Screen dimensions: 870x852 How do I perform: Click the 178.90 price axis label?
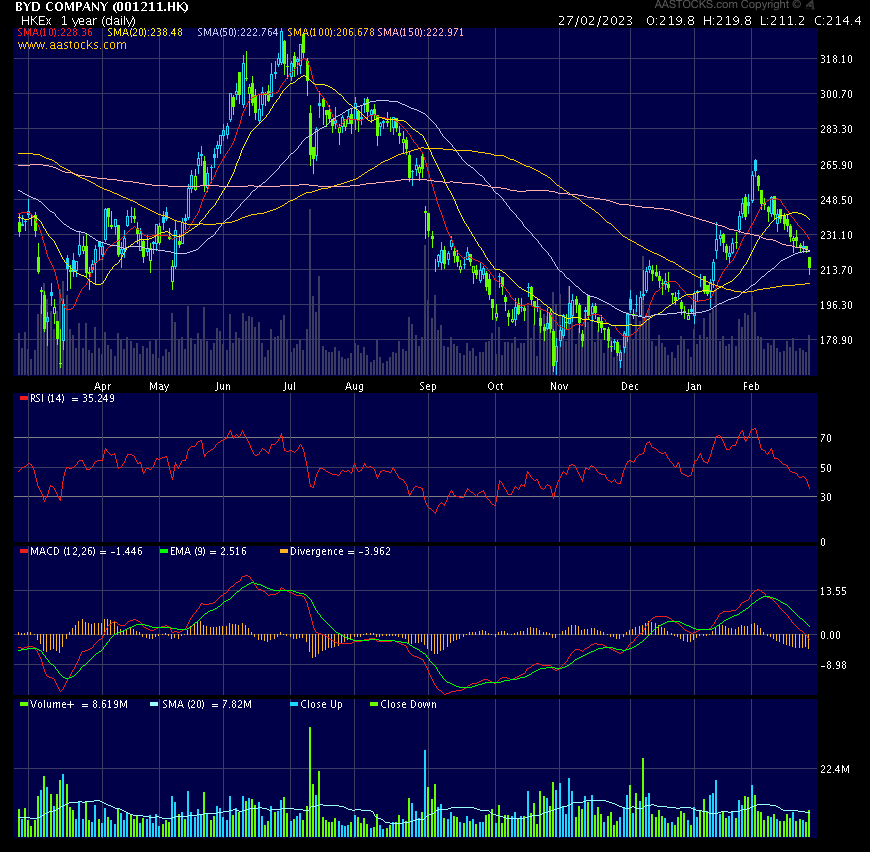point(836,340)
